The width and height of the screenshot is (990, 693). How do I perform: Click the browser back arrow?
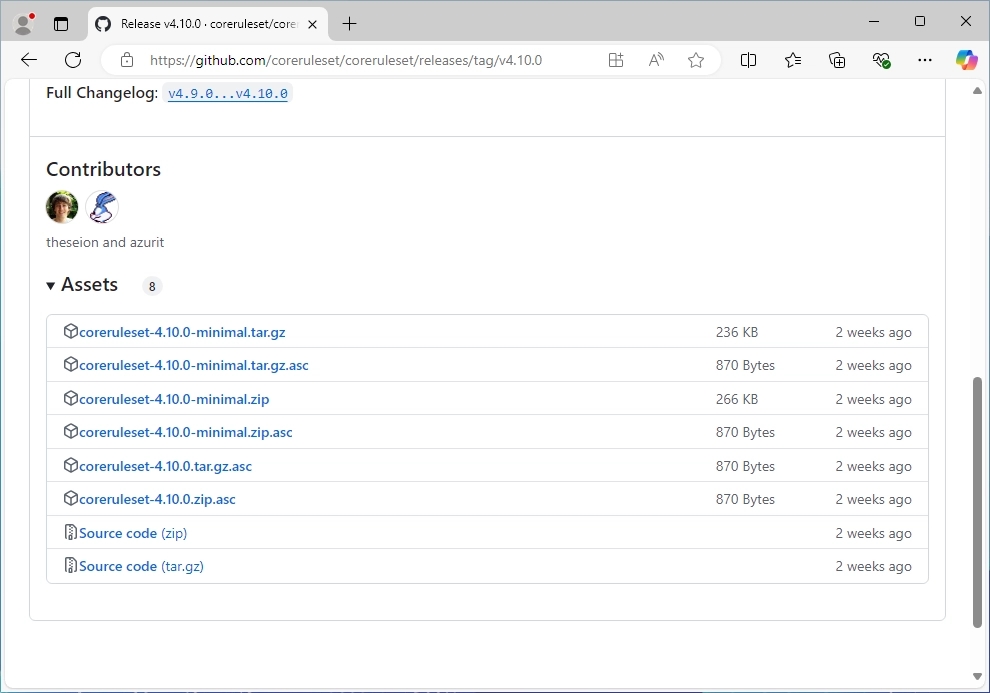click(x=29, y=60)
